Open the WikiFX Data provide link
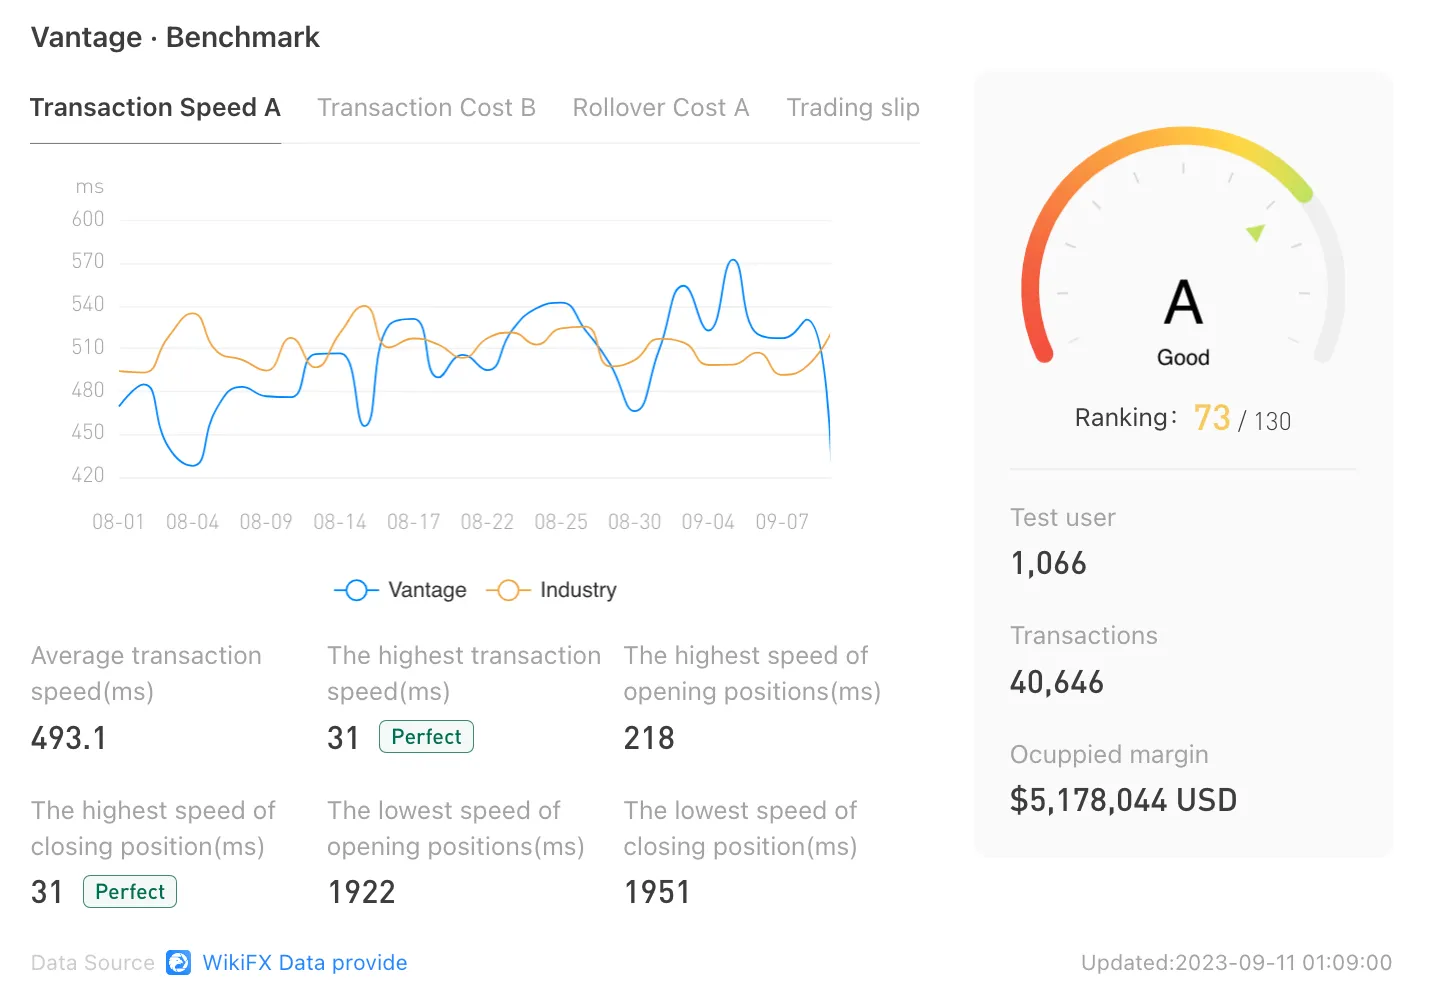The image size is (1432, 1002). tap(305, 963)
